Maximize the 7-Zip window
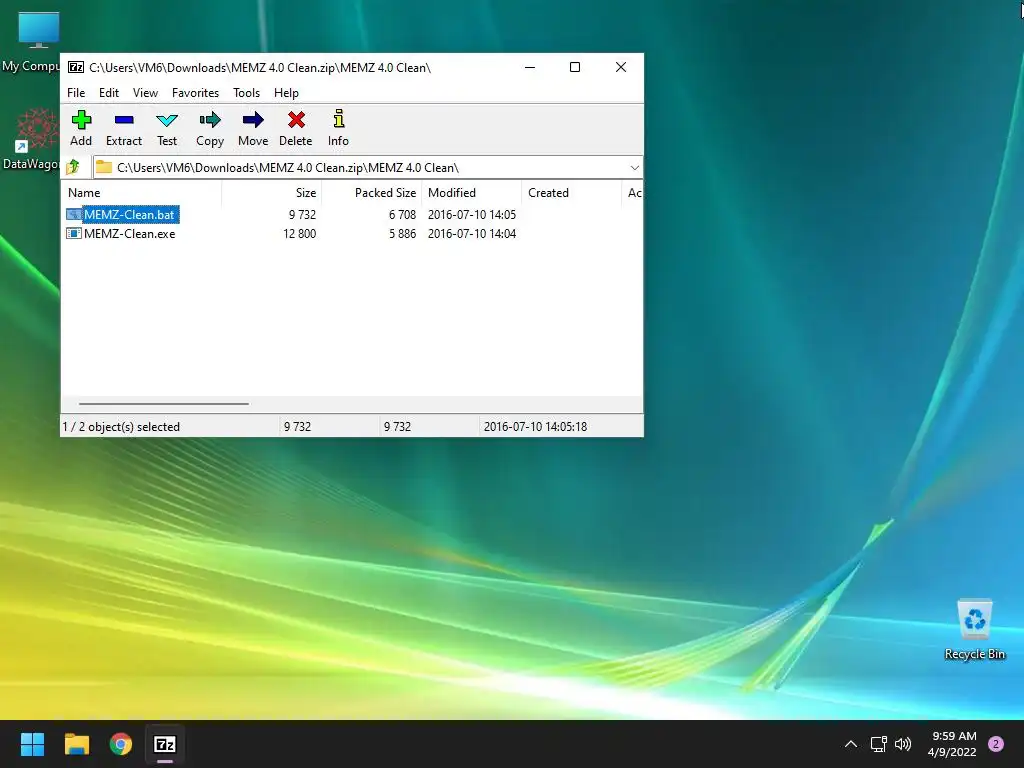This screenshot has height=768, width=1024. pos(575,67)
